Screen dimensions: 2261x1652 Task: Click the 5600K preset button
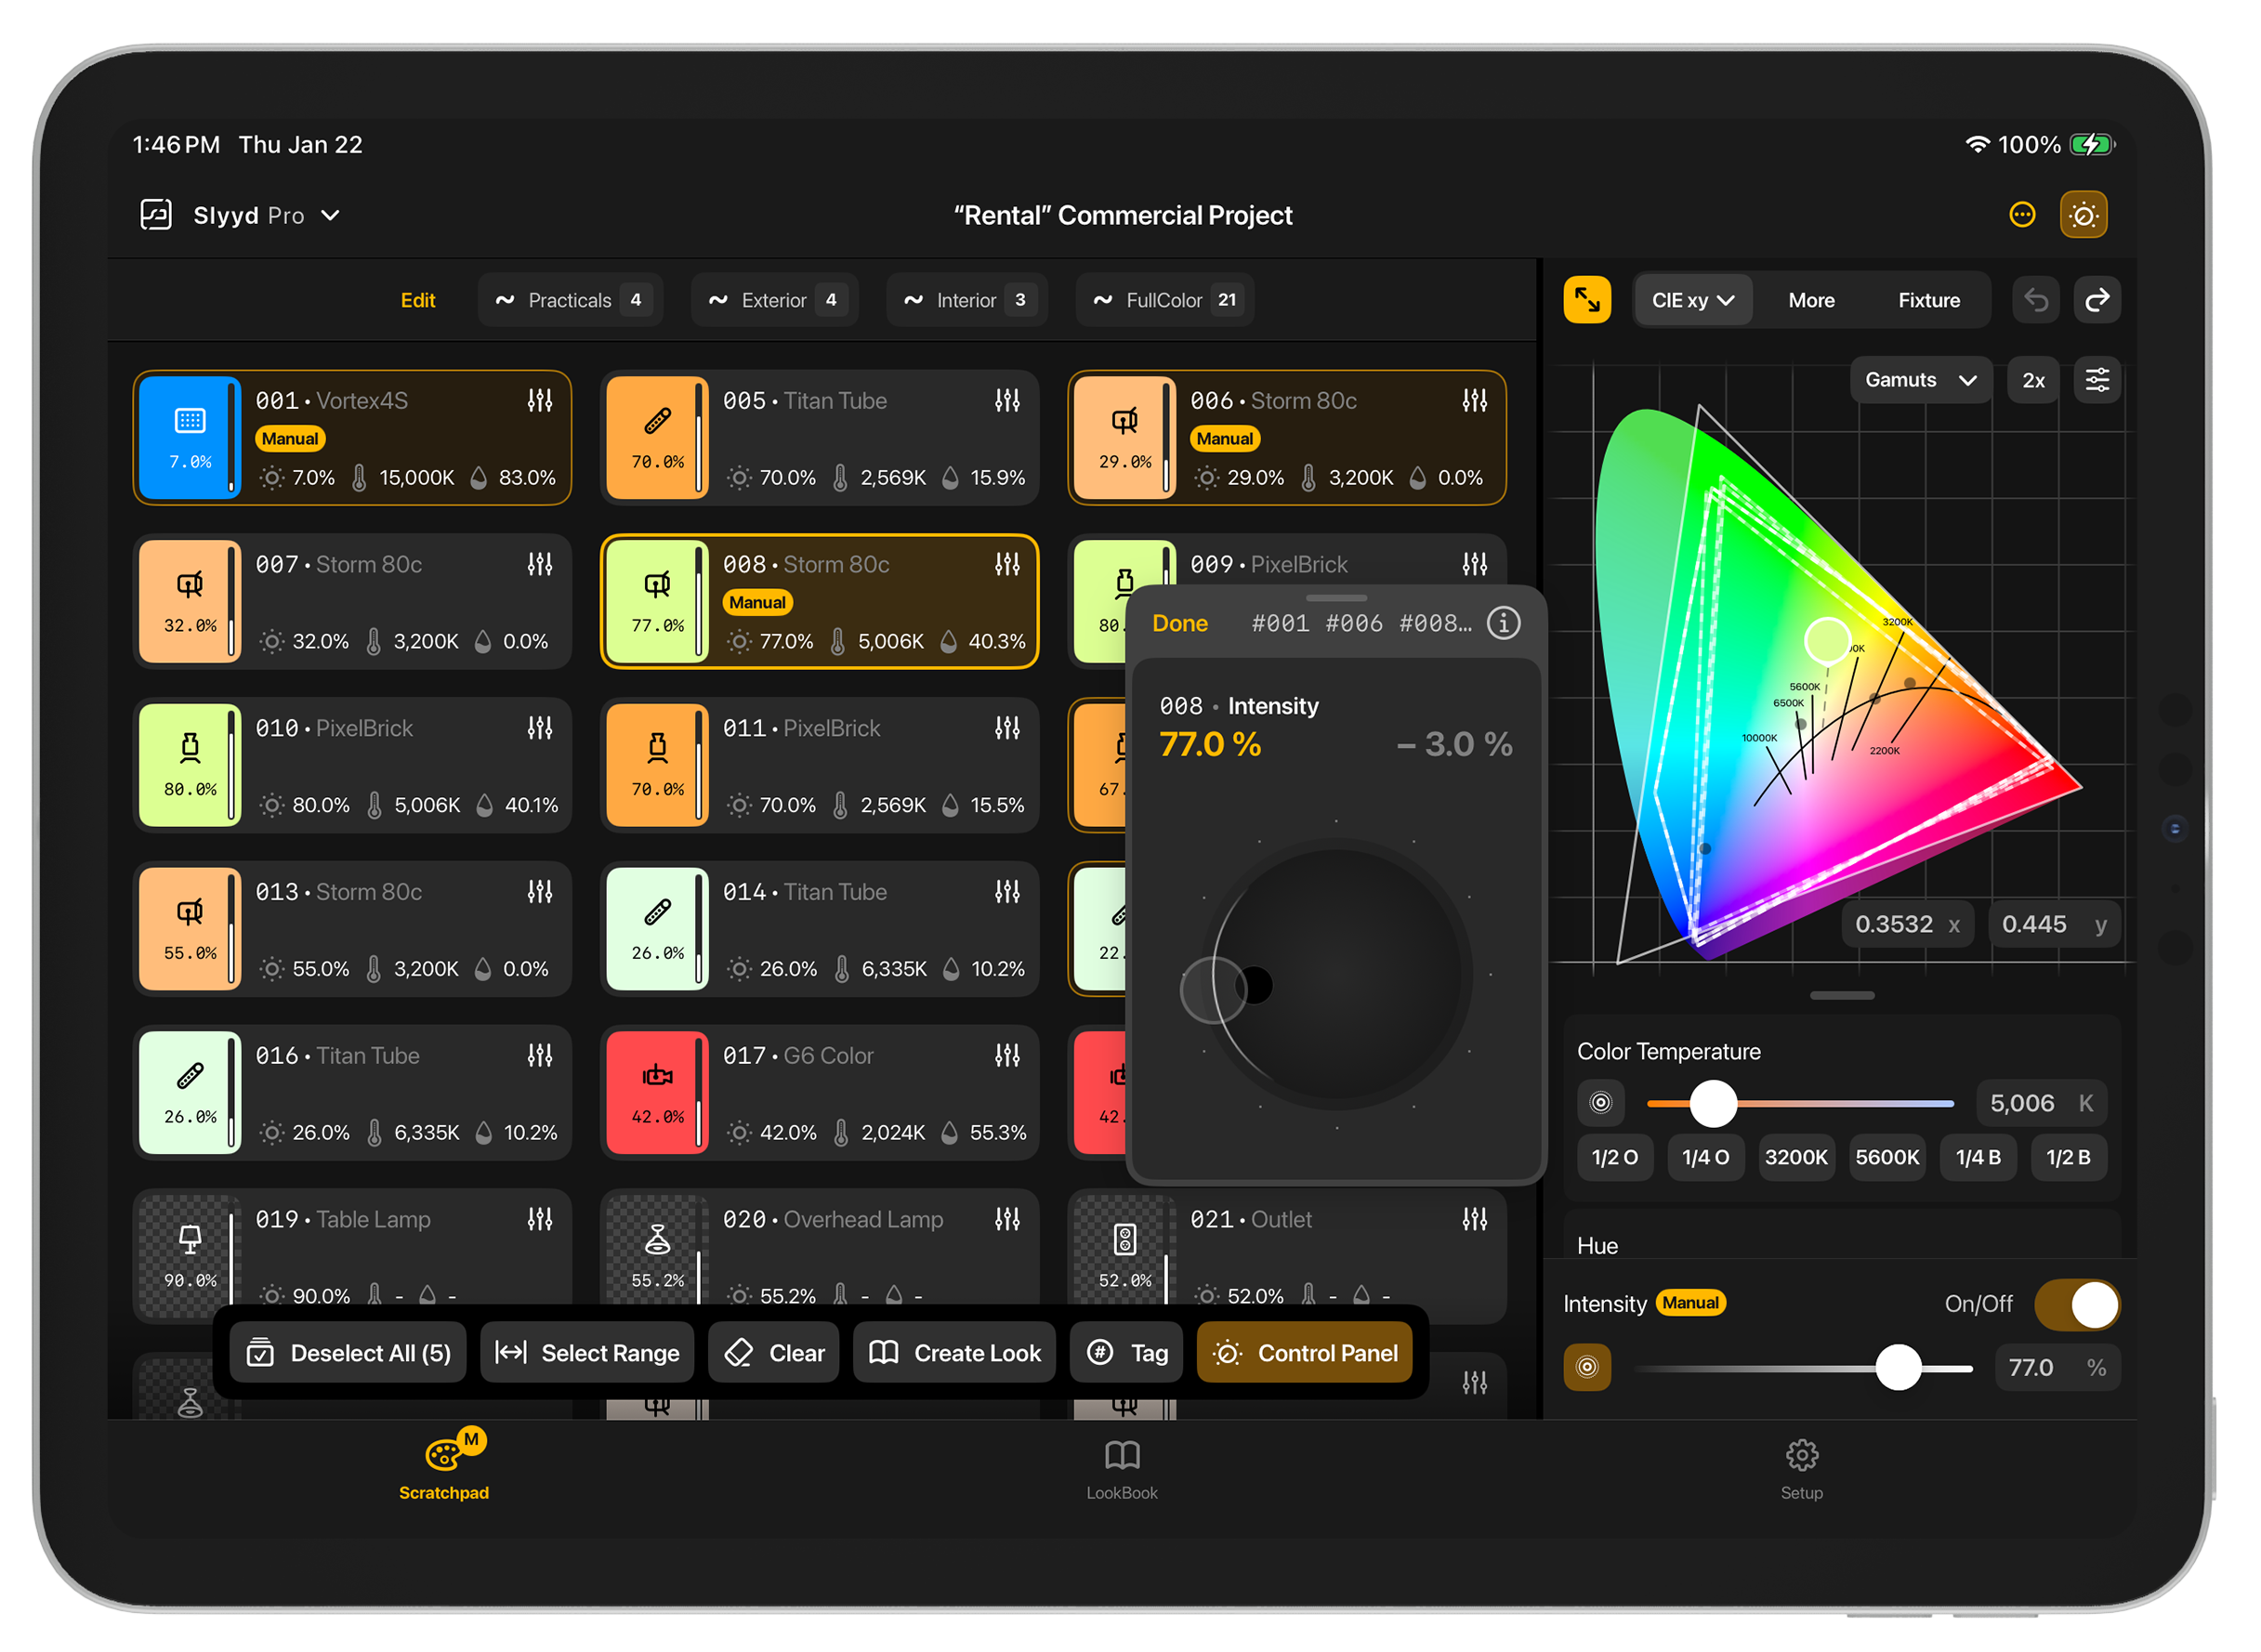(x=1887, y=1157)
